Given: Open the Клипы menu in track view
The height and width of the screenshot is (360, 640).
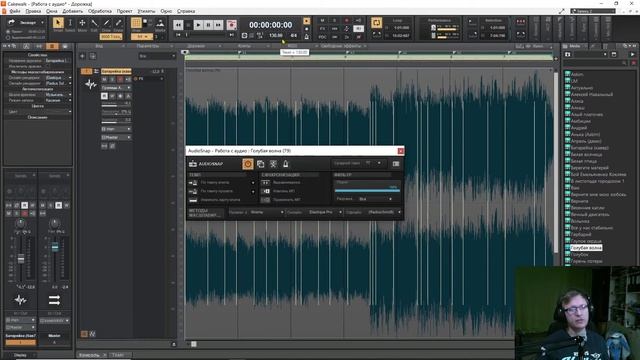Looking at the screenshot, I should click(x=244, y=46).
